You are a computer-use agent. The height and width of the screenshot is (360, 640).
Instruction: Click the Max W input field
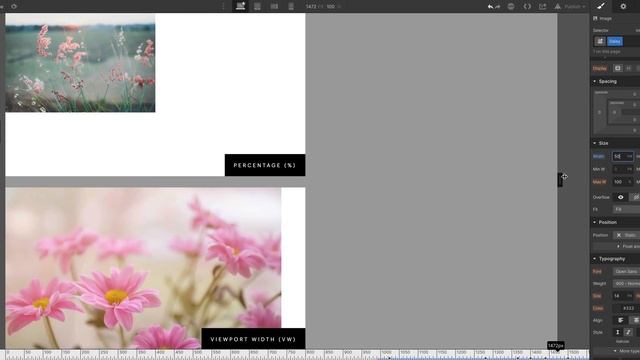tap(622, 182)
